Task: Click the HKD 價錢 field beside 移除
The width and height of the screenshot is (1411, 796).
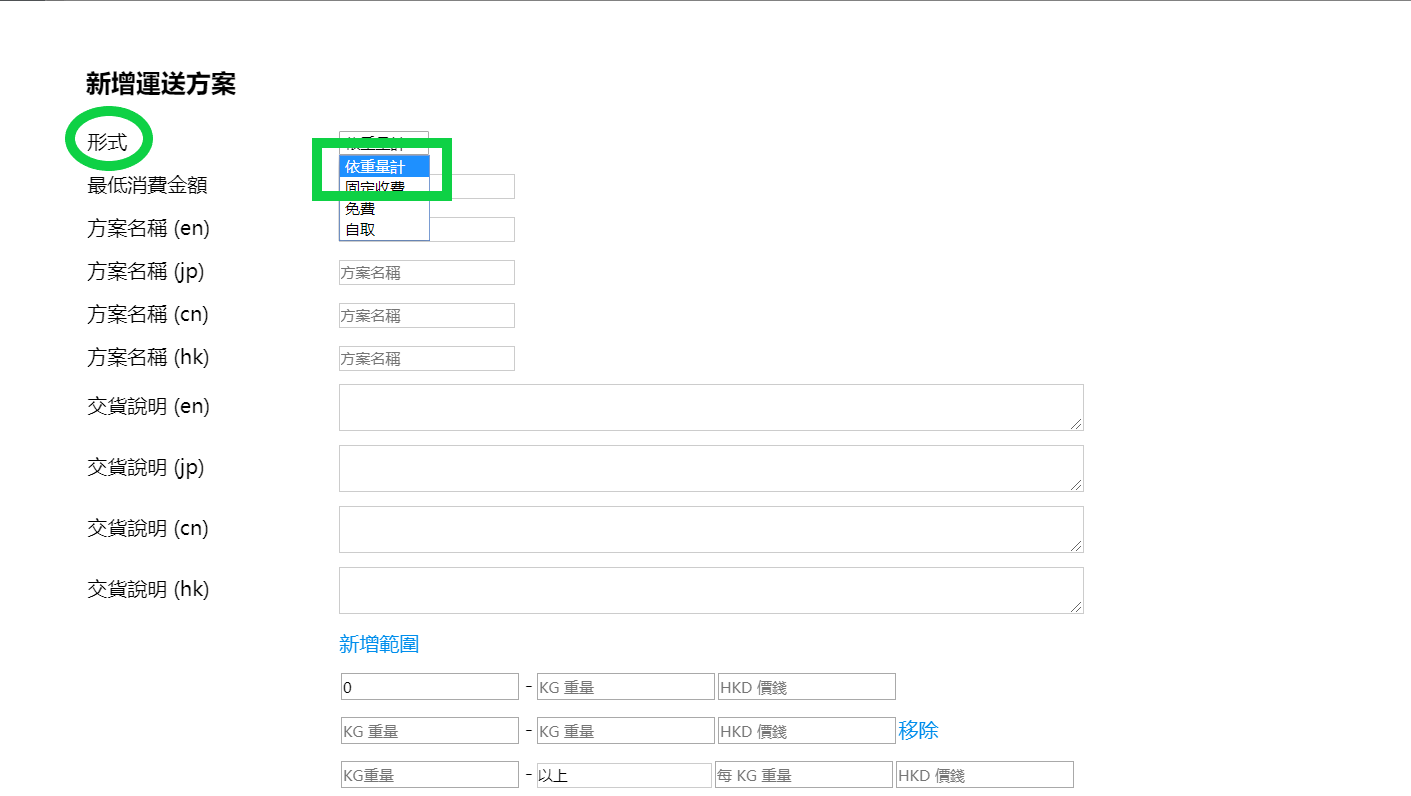Action: pos(806,731)
